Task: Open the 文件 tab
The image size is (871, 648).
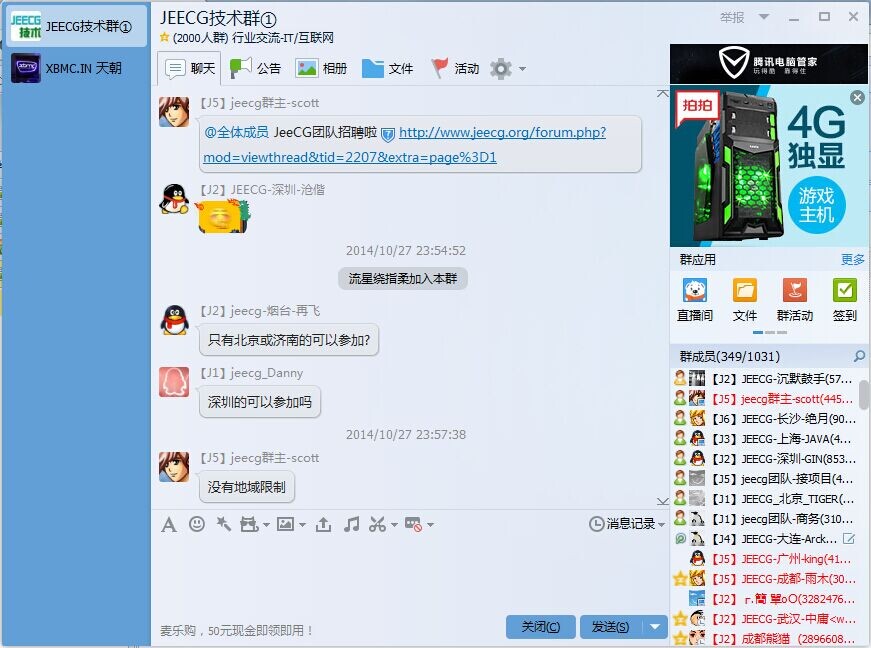Action: click(x=387, y=68)
